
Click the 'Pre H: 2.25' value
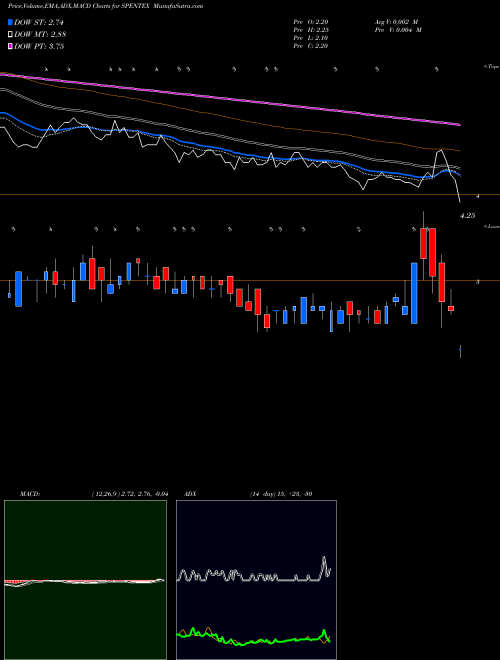coord(311,30)
